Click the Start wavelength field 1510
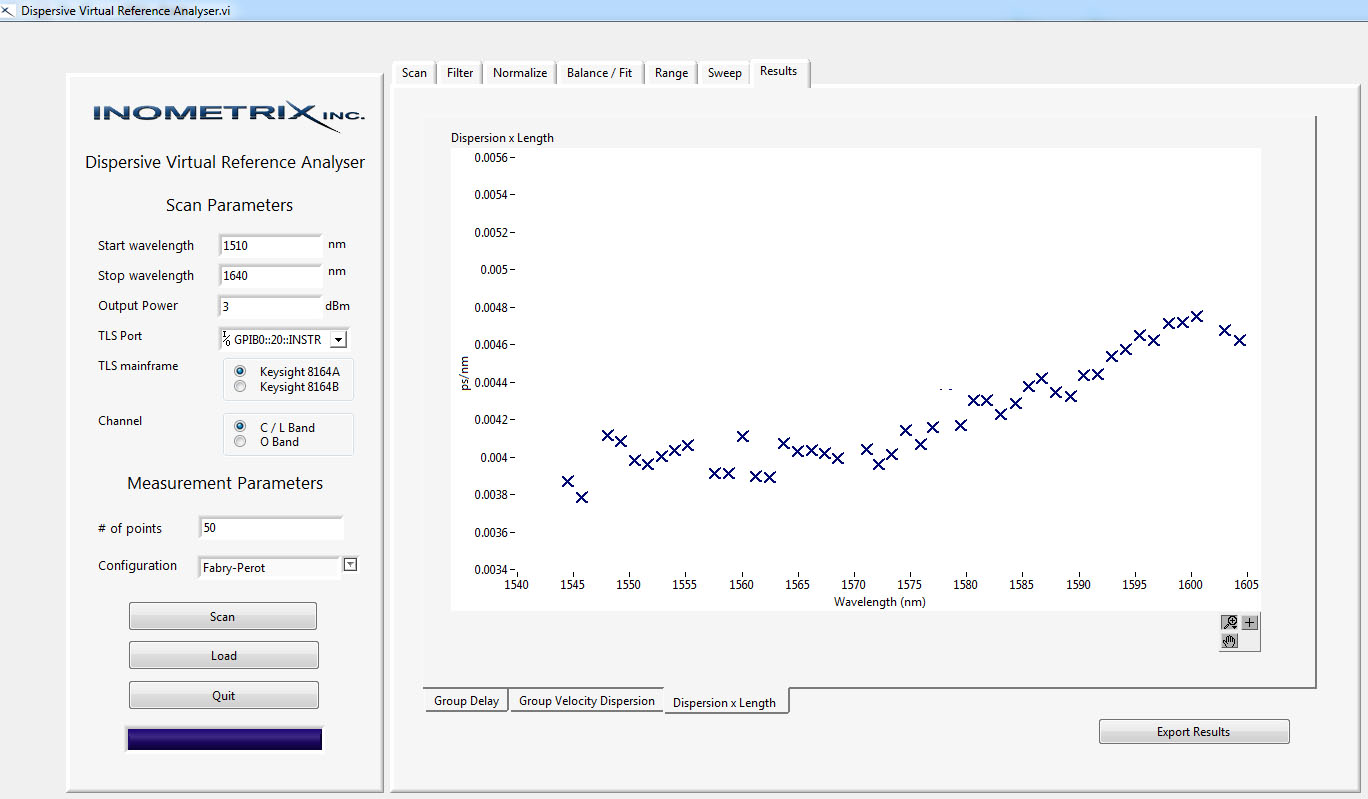The width and height of the screenshot is (1368, 799). (270, 246)
